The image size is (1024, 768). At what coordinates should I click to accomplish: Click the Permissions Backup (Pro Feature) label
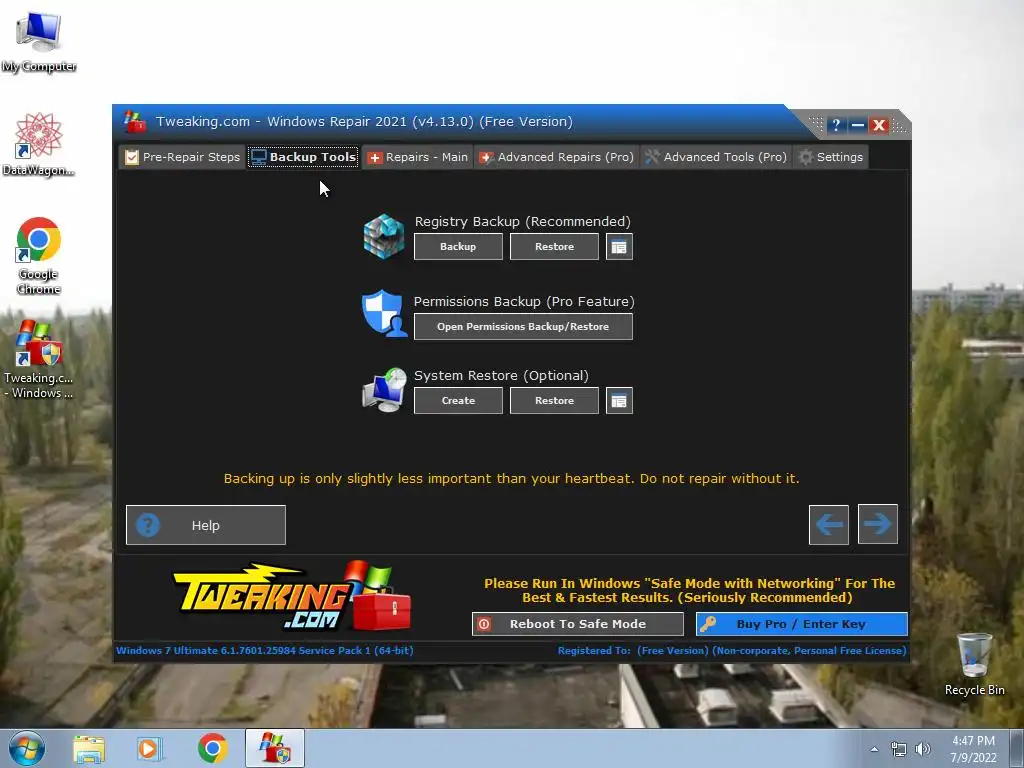524,302
